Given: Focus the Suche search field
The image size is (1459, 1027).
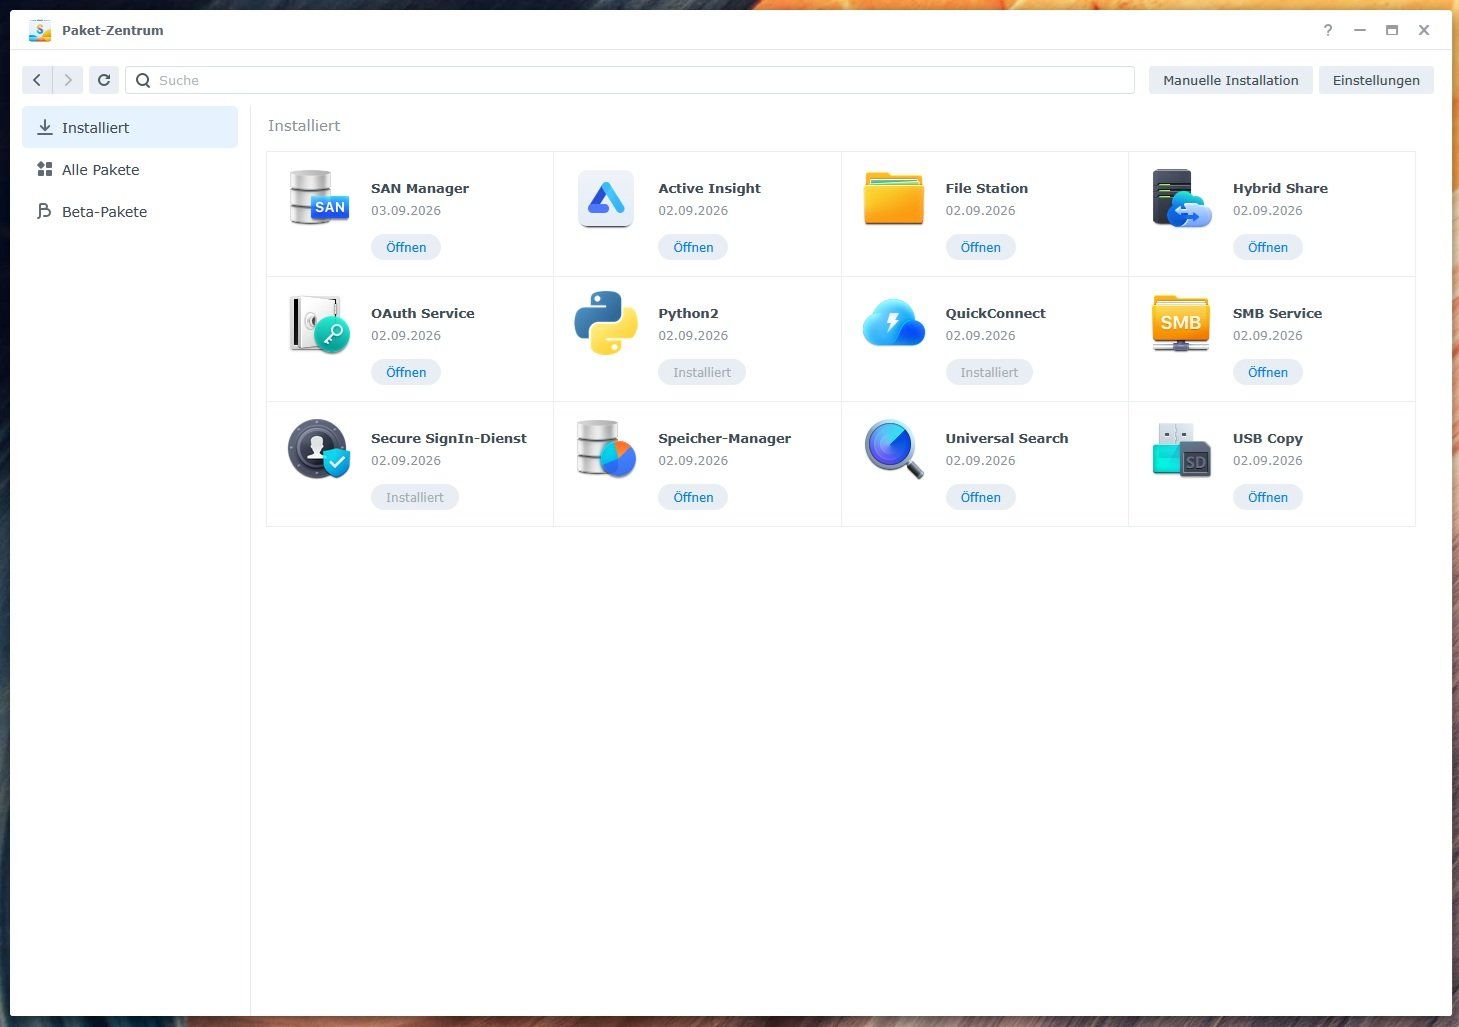Looking at the screenshot, I should 630,80.
